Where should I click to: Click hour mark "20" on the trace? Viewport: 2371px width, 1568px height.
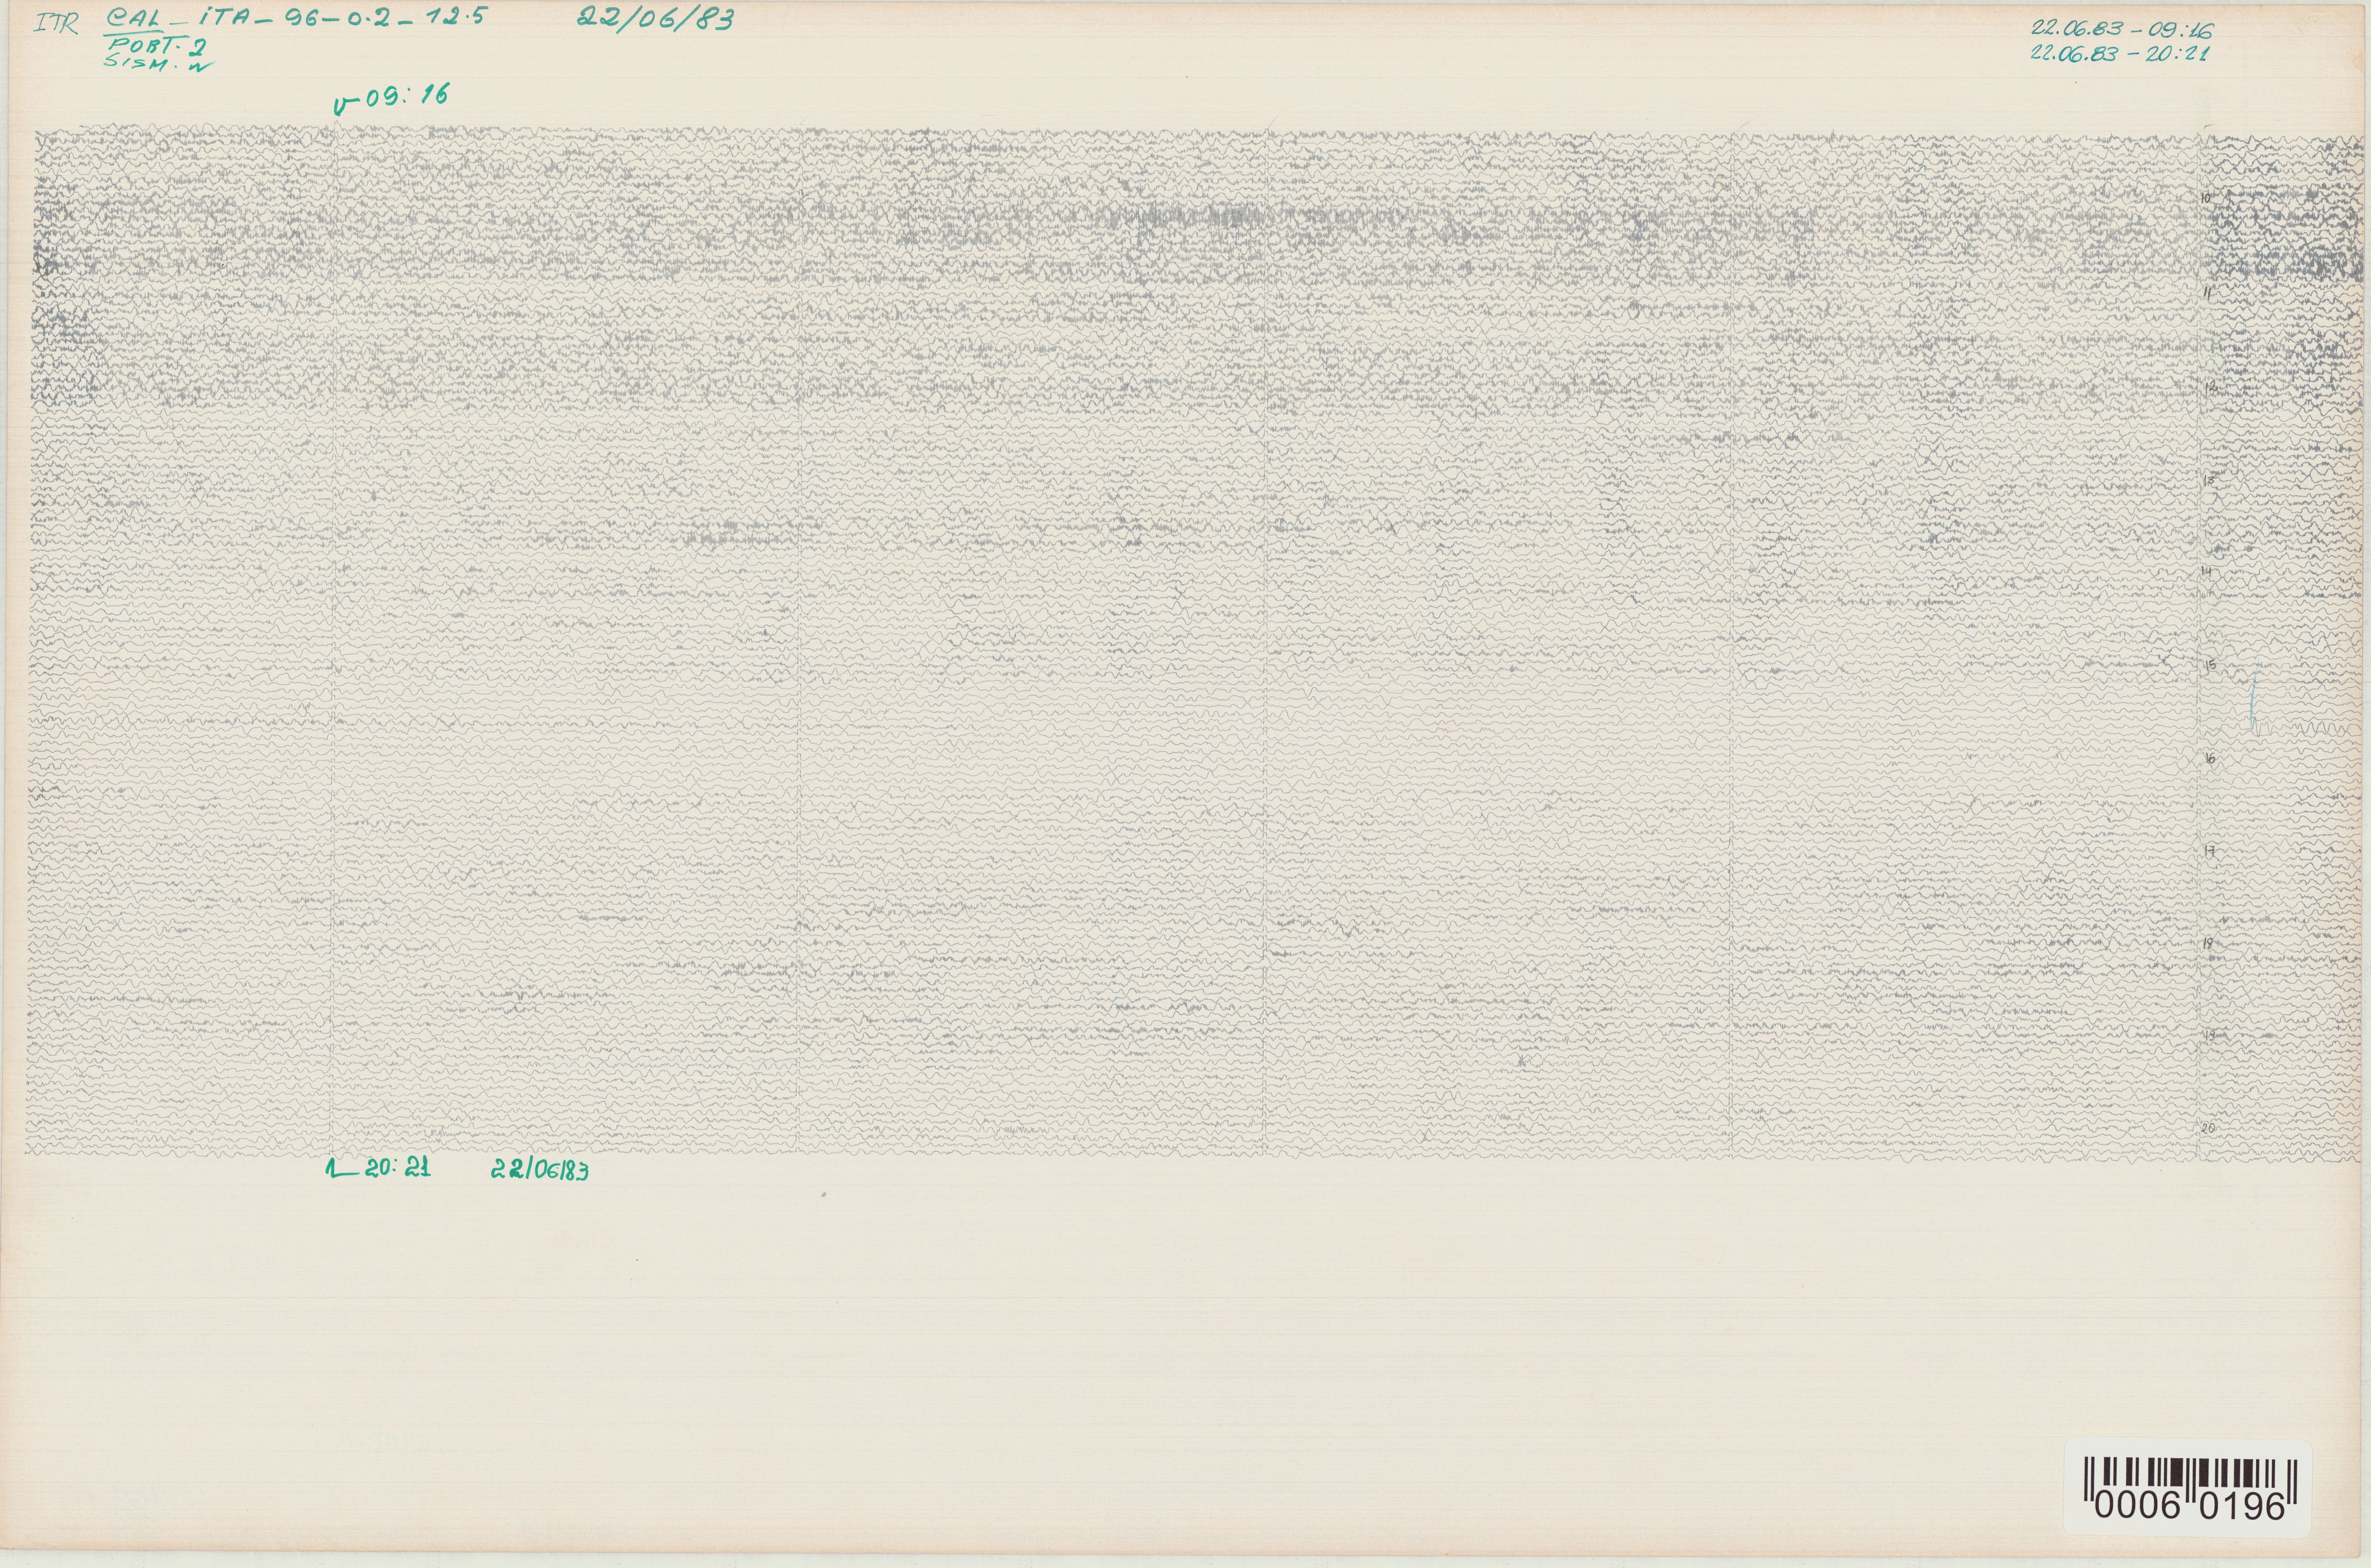2208,1127
